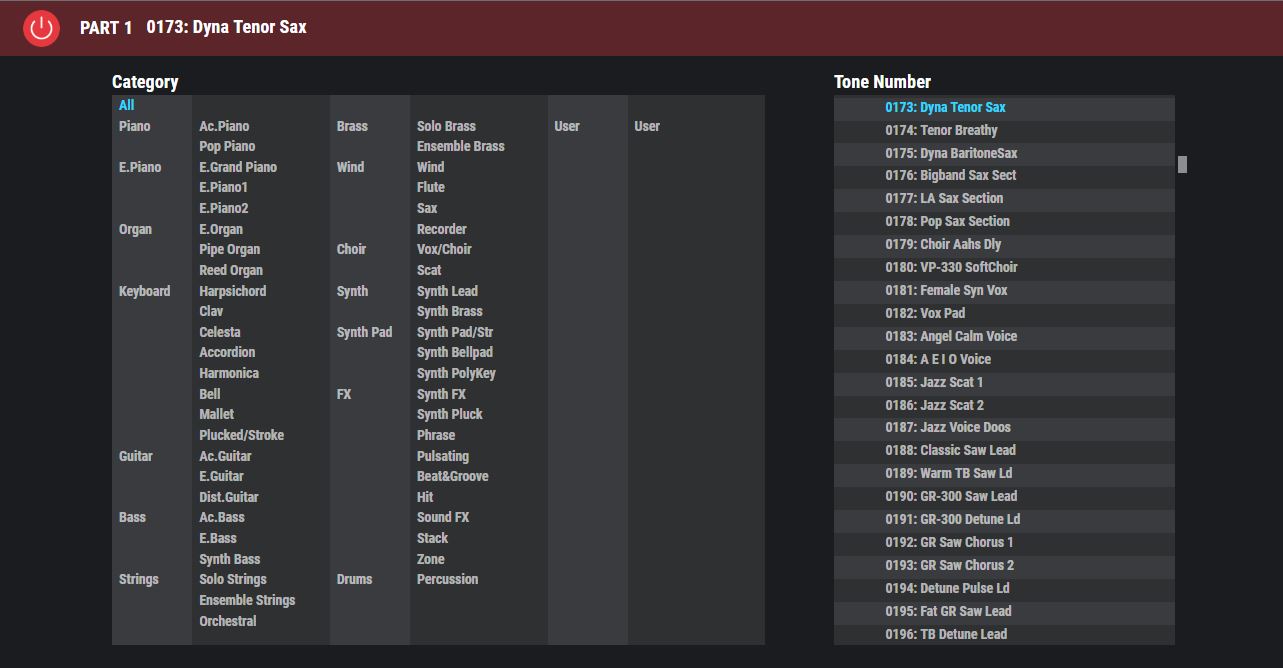Select the Percussion subcategory

(x=447, y=579)
